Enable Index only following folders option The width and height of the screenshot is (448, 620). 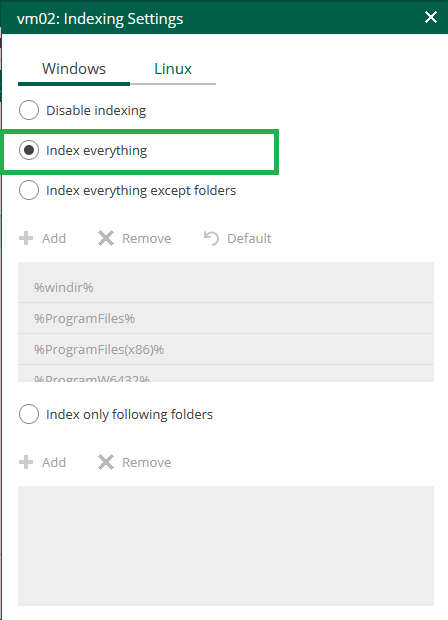point(29,414)
